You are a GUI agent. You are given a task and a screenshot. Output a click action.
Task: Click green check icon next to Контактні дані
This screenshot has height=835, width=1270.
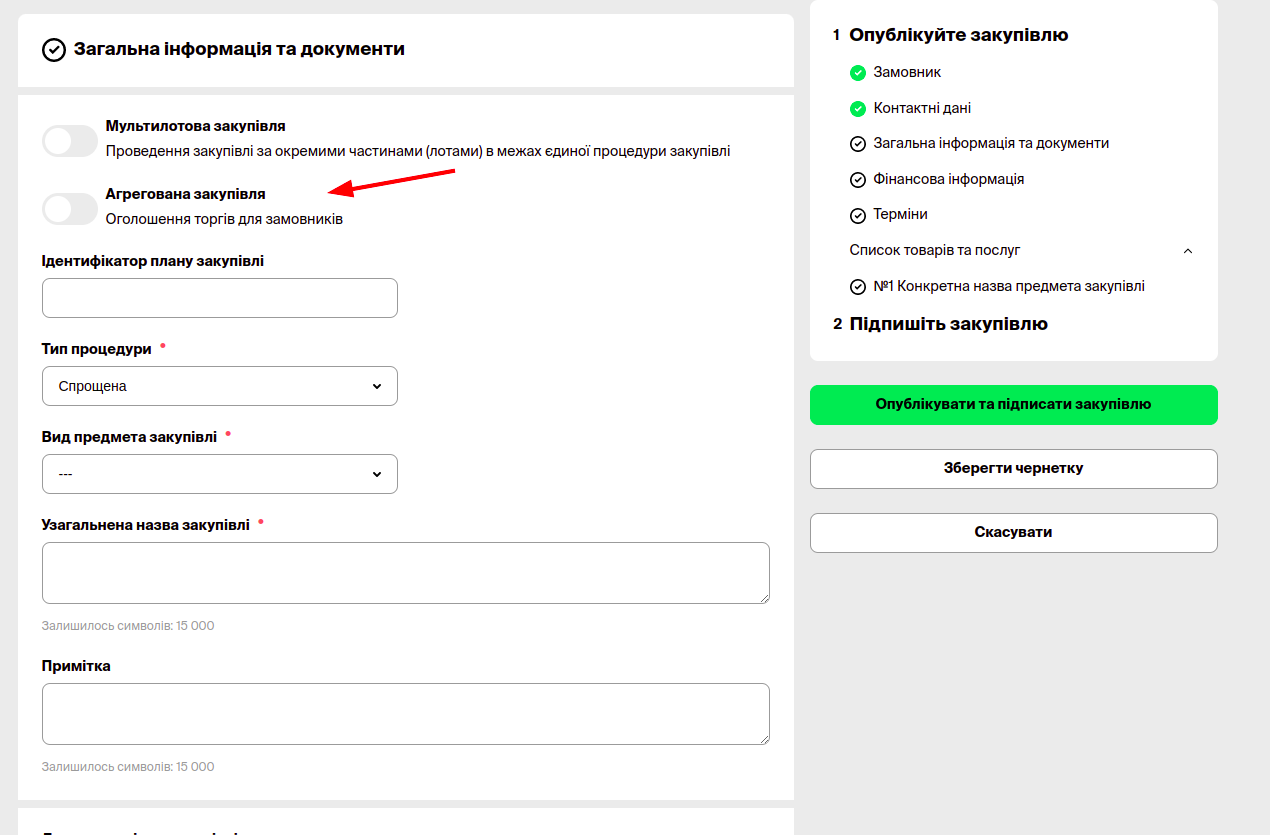tap(857, 108)
